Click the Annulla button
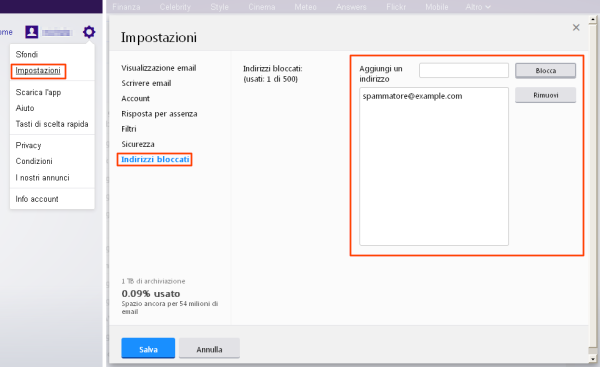The height and width of the screenshot is (367, 600). tap(209, 348)
